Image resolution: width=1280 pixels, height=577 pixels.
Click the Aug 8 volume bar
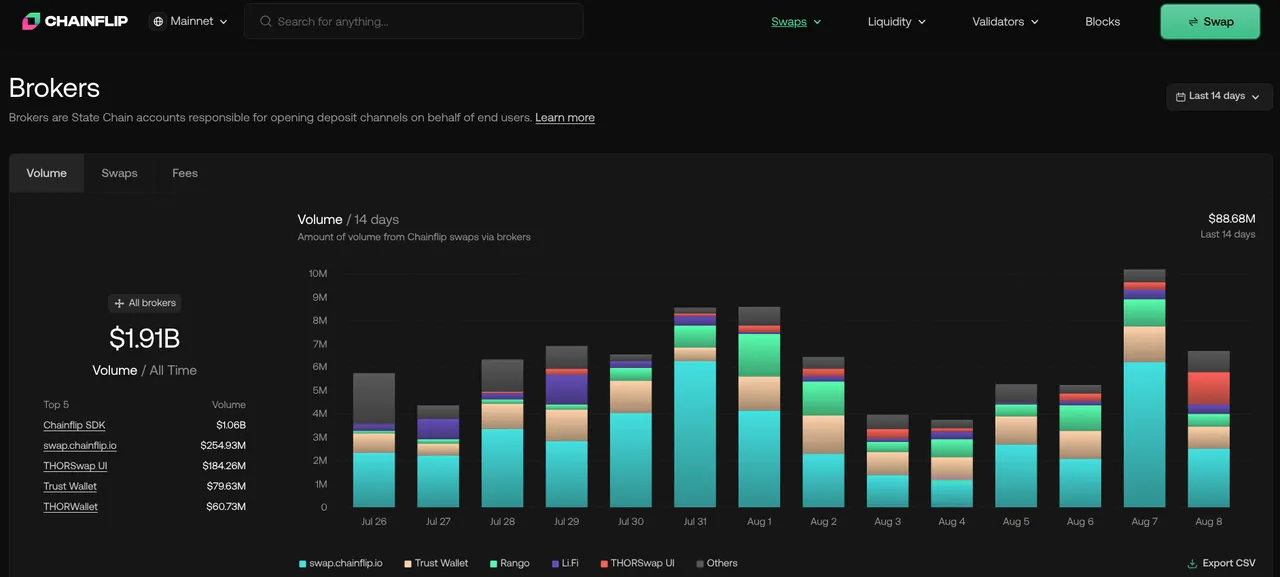click(x=1208, y=430)
